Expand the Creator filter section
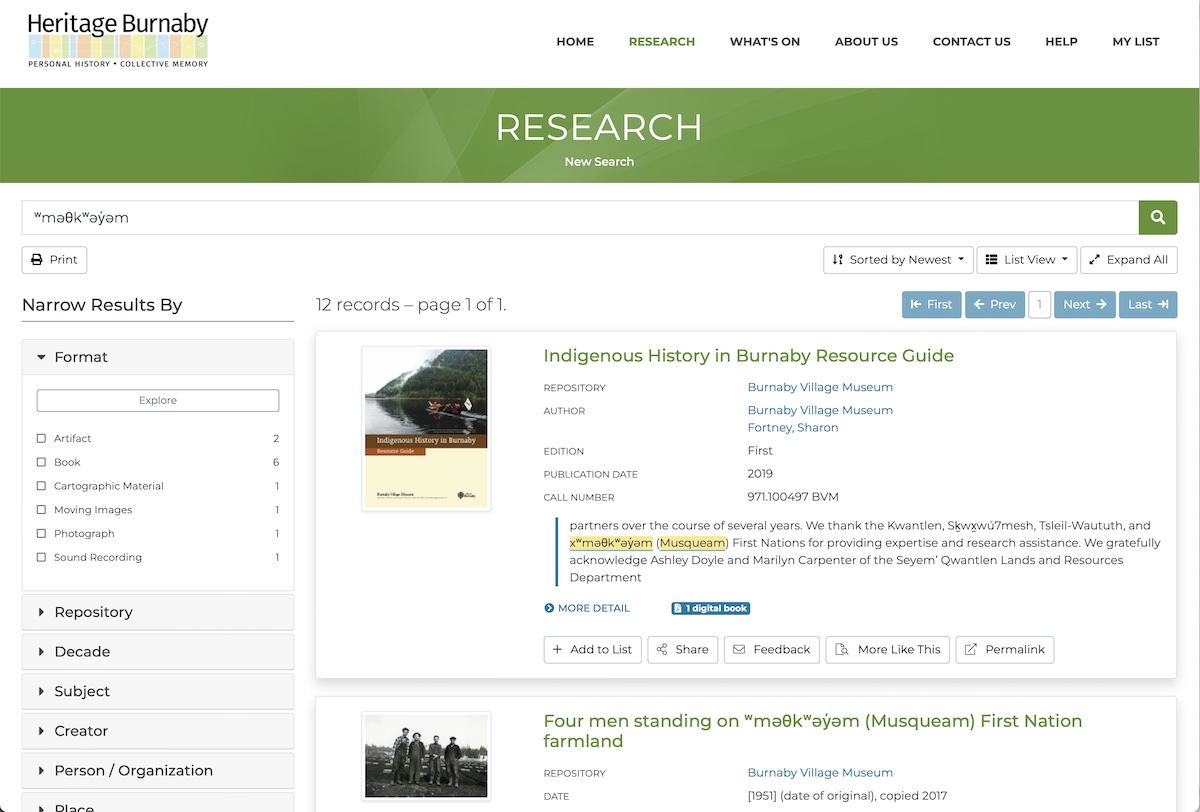Image resolution: width=1200 pixels, height=812 pixels. tap(158, 731)
